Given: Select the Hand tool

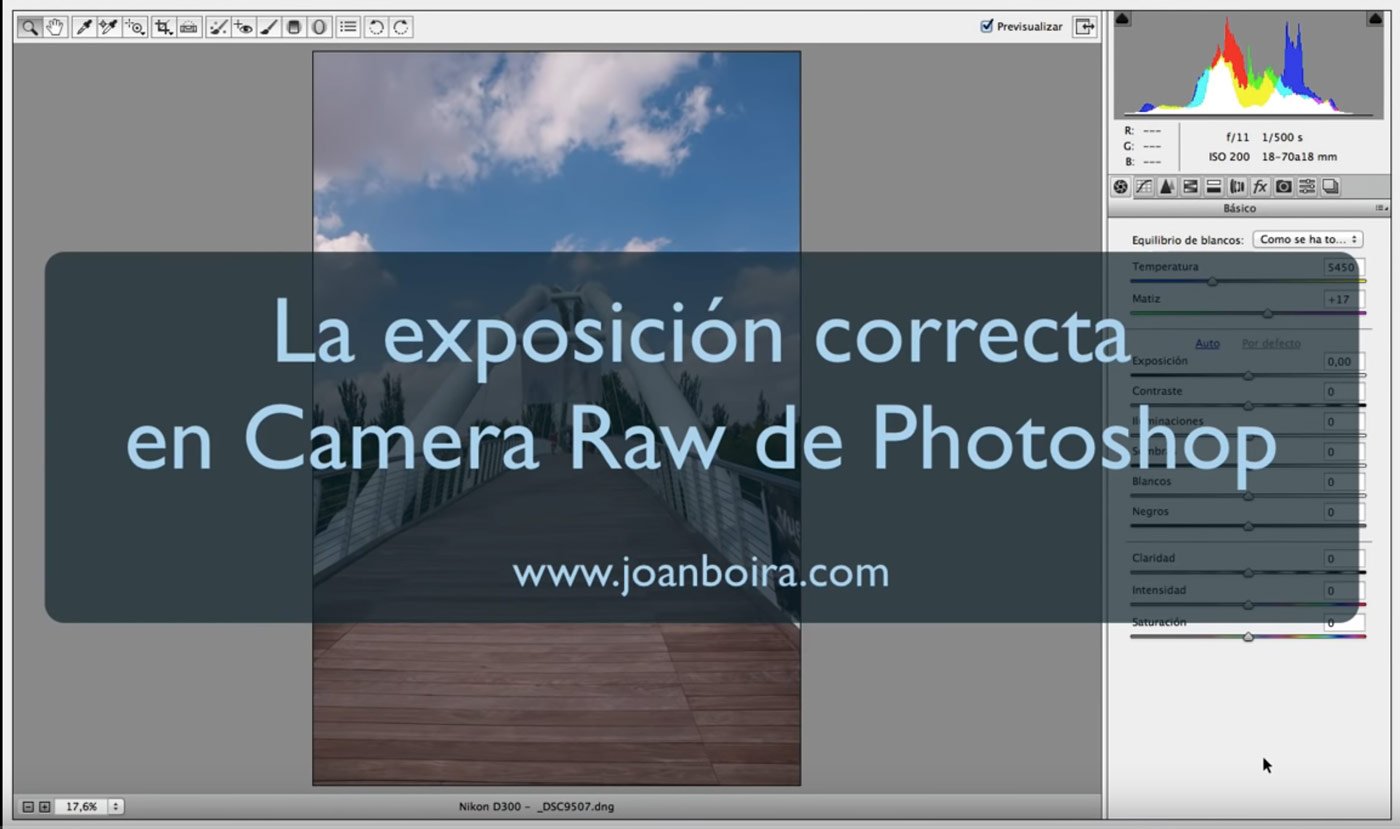Looking at the screenshot, I should (x=55, y=27).
